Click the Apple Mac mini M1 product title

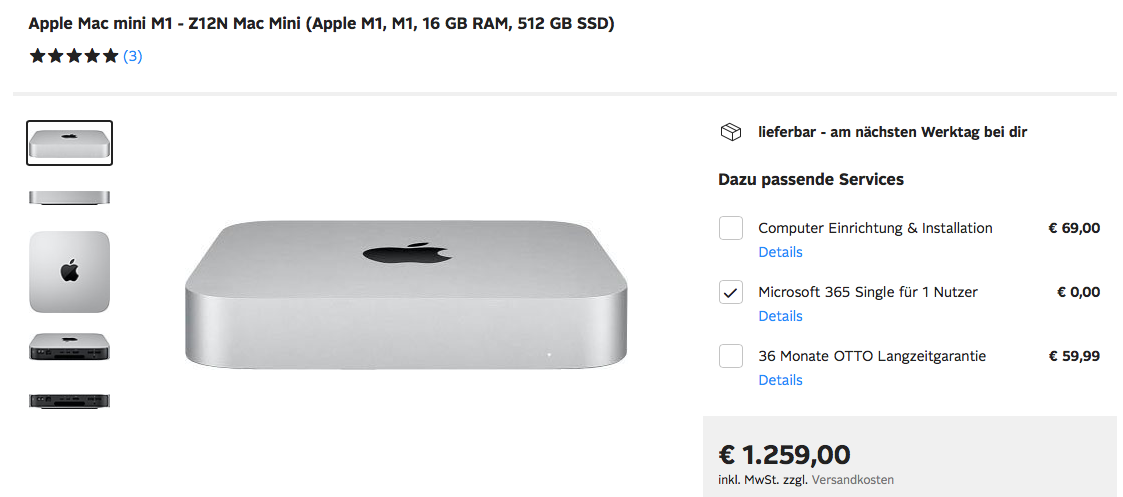pos(321,23)
